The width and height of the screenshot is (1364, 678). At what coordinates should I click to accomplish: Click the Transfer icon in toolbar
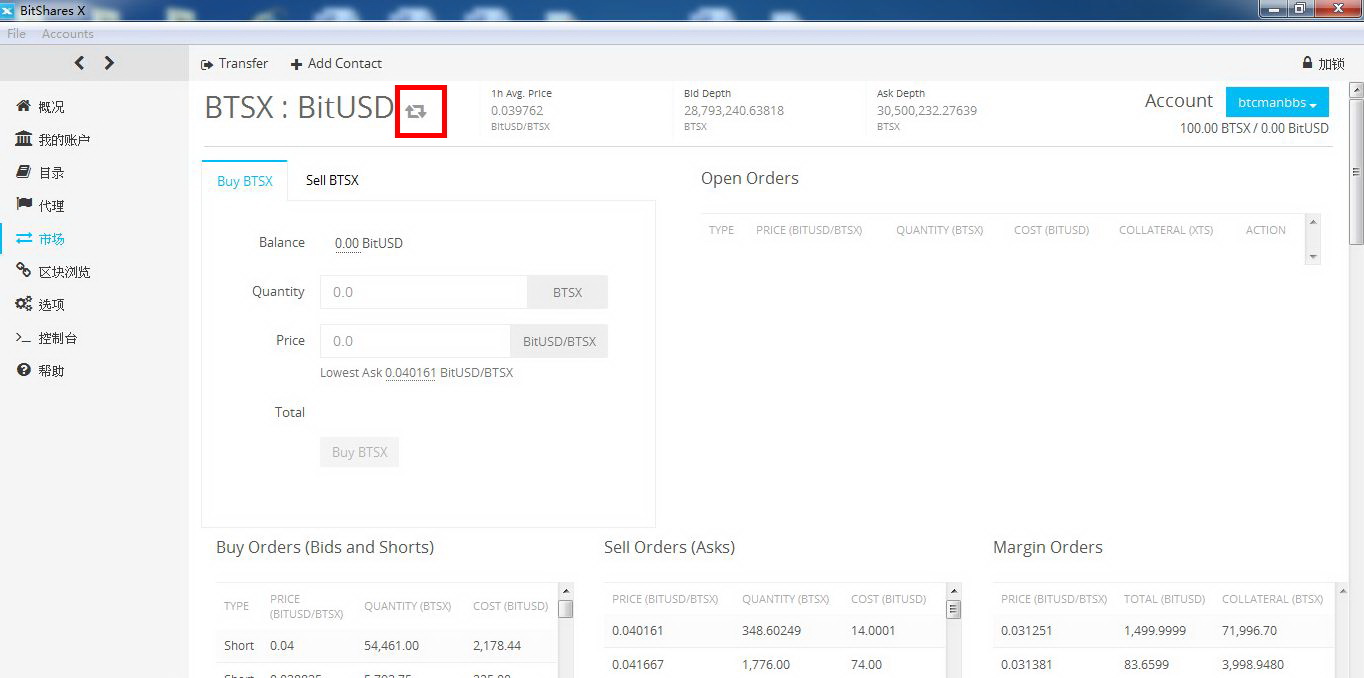pos(207,64)
